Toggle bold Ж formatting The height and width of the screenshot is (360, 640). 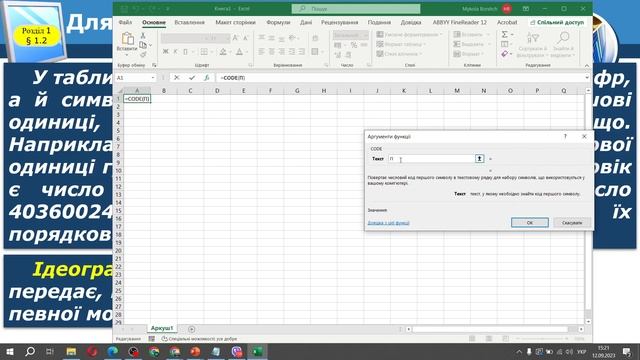click(165, 51)
